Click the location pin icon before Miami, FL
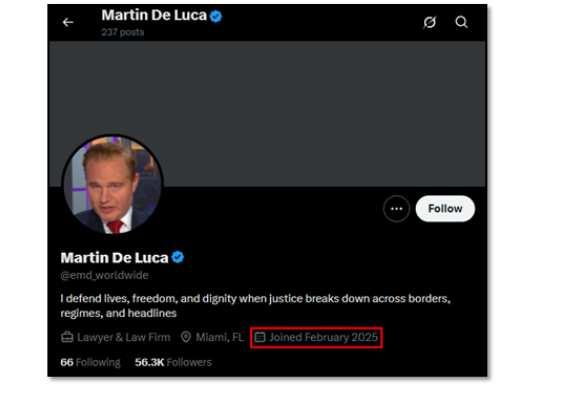The height and width of the screenshot is (393, 567). point(186,337)
